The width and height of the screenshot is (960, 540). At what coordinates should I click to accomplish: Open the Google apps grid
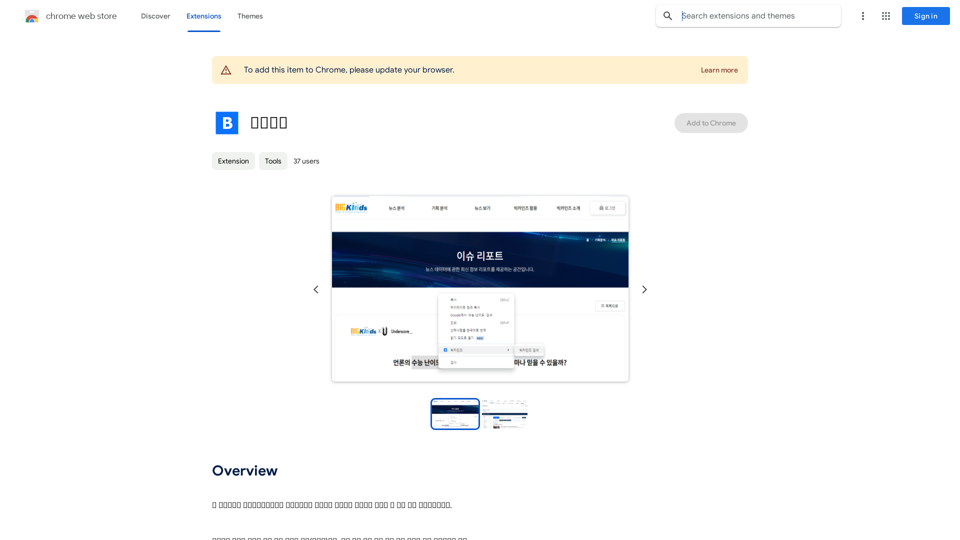[x=886, y=16]
